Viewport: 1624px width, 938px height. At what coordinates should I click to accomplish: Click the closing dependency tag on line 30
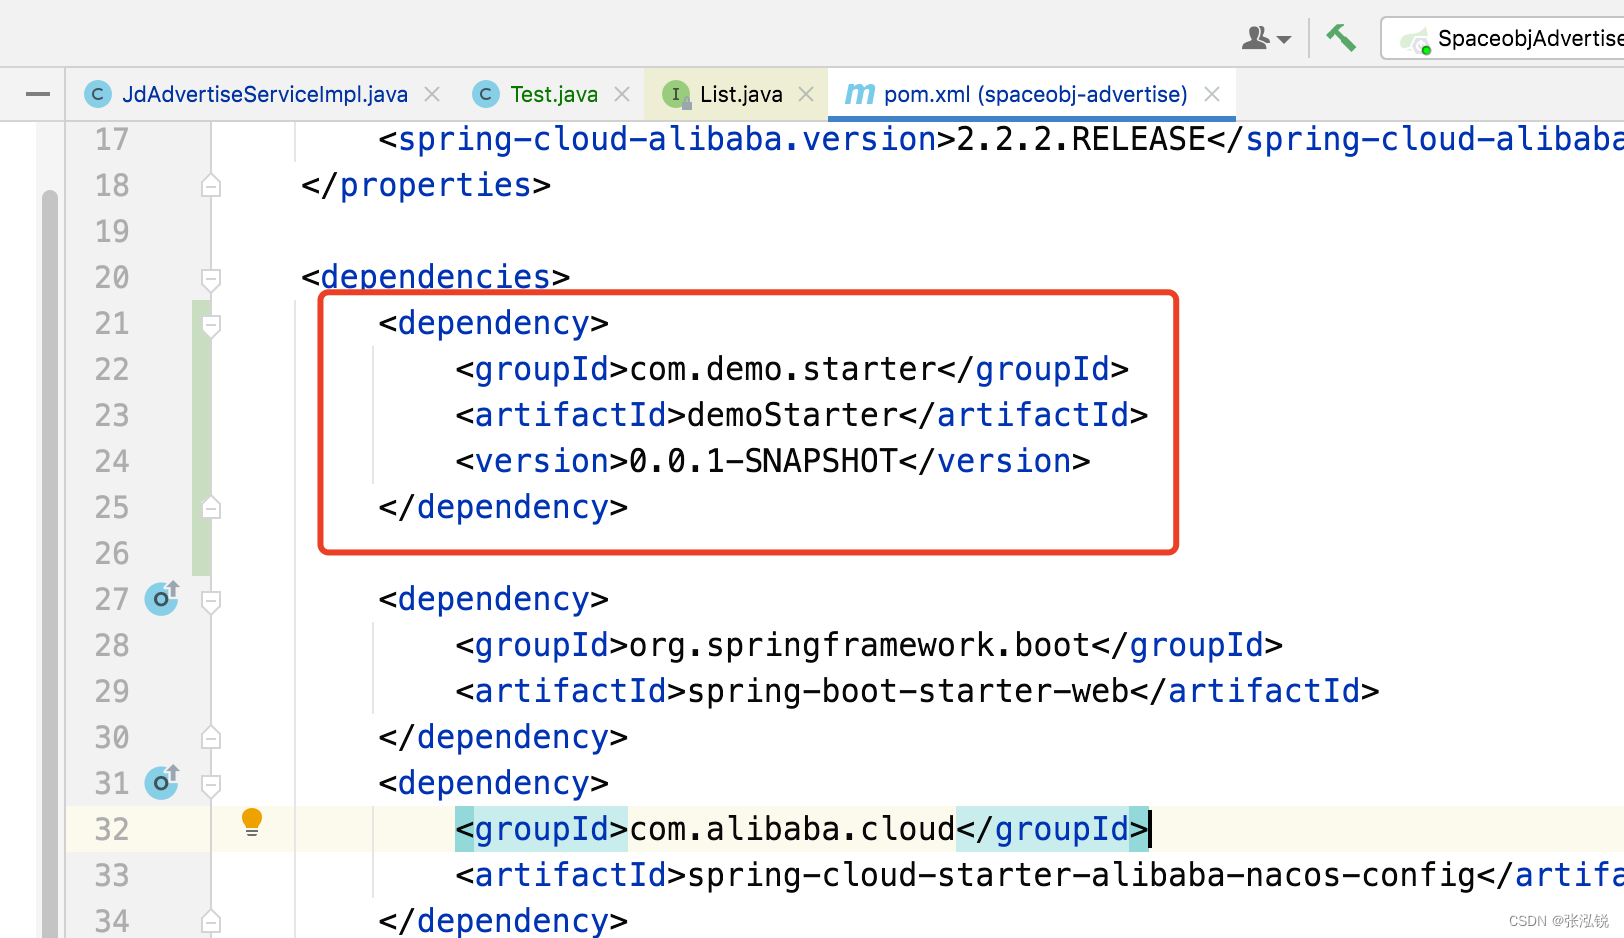point(503,737)
